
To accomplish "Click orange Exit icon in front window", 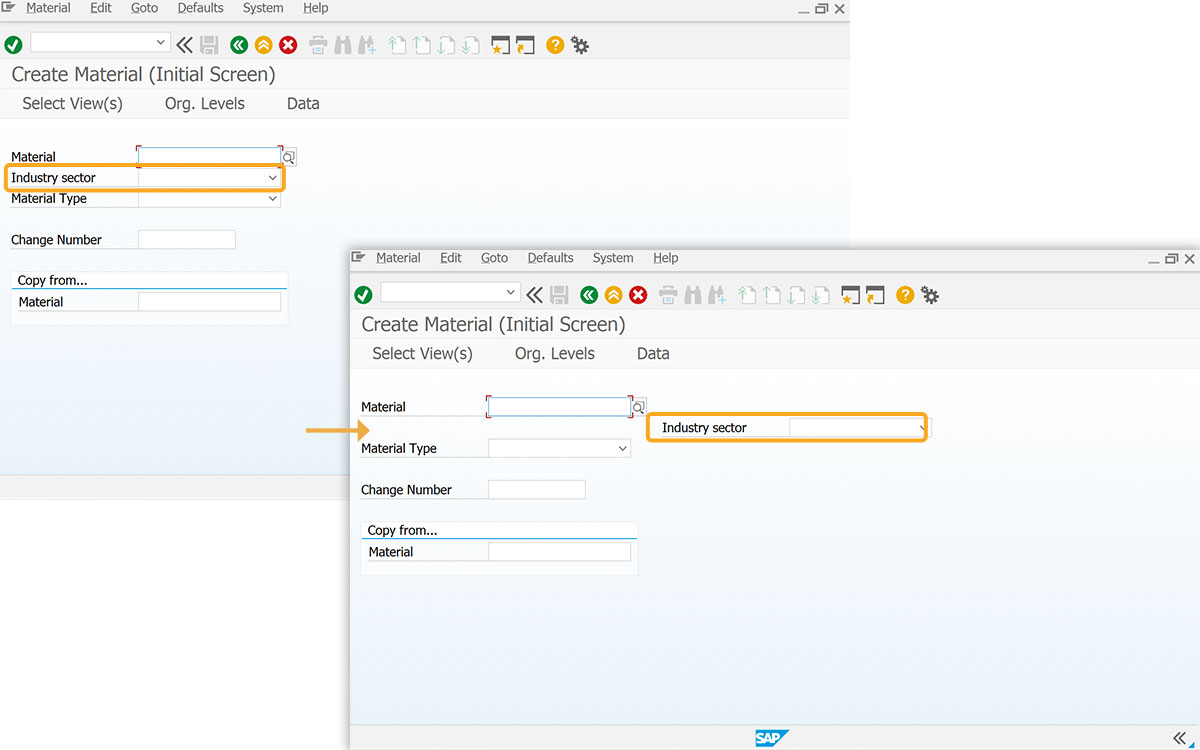I will click(x=614, y=295).
